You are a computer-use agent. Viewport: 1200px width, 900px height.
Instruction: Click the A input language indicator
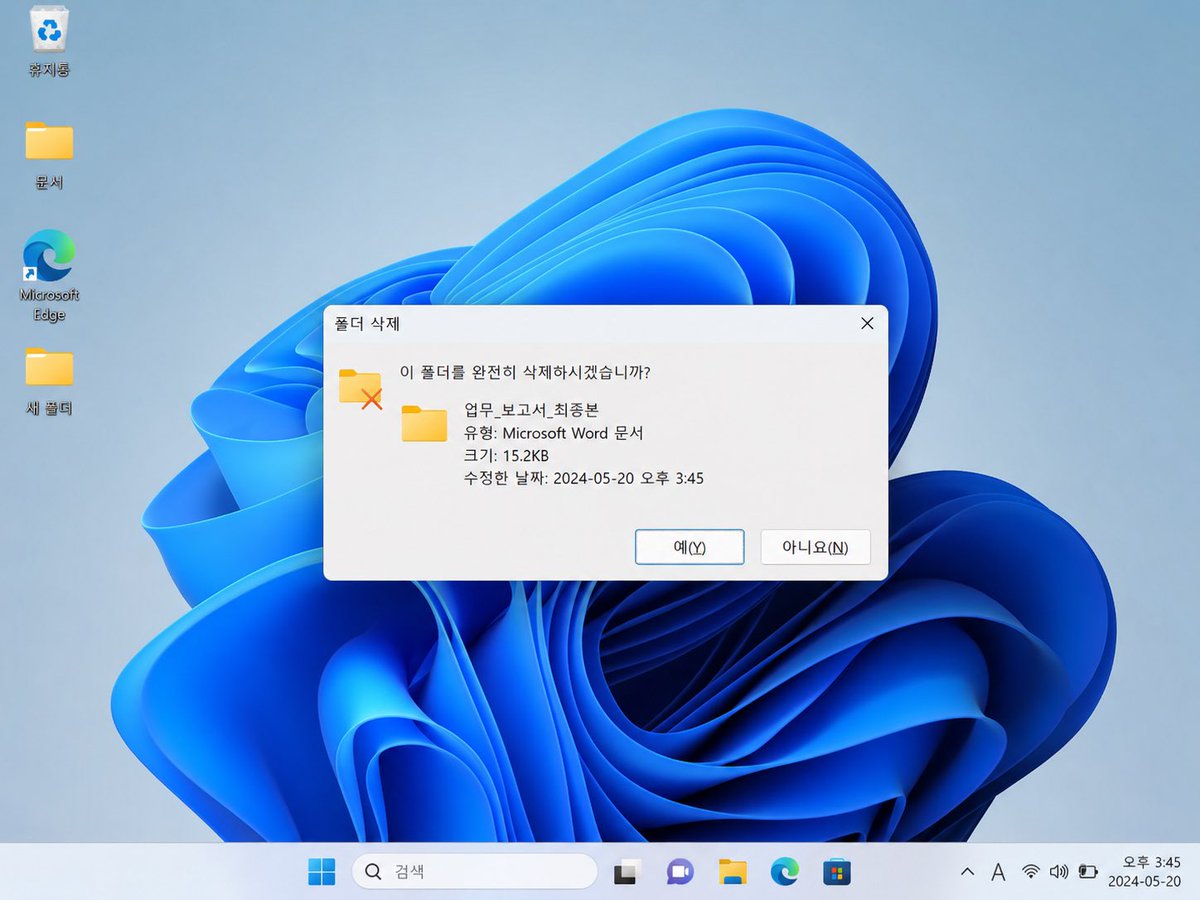tap(998, 872)
